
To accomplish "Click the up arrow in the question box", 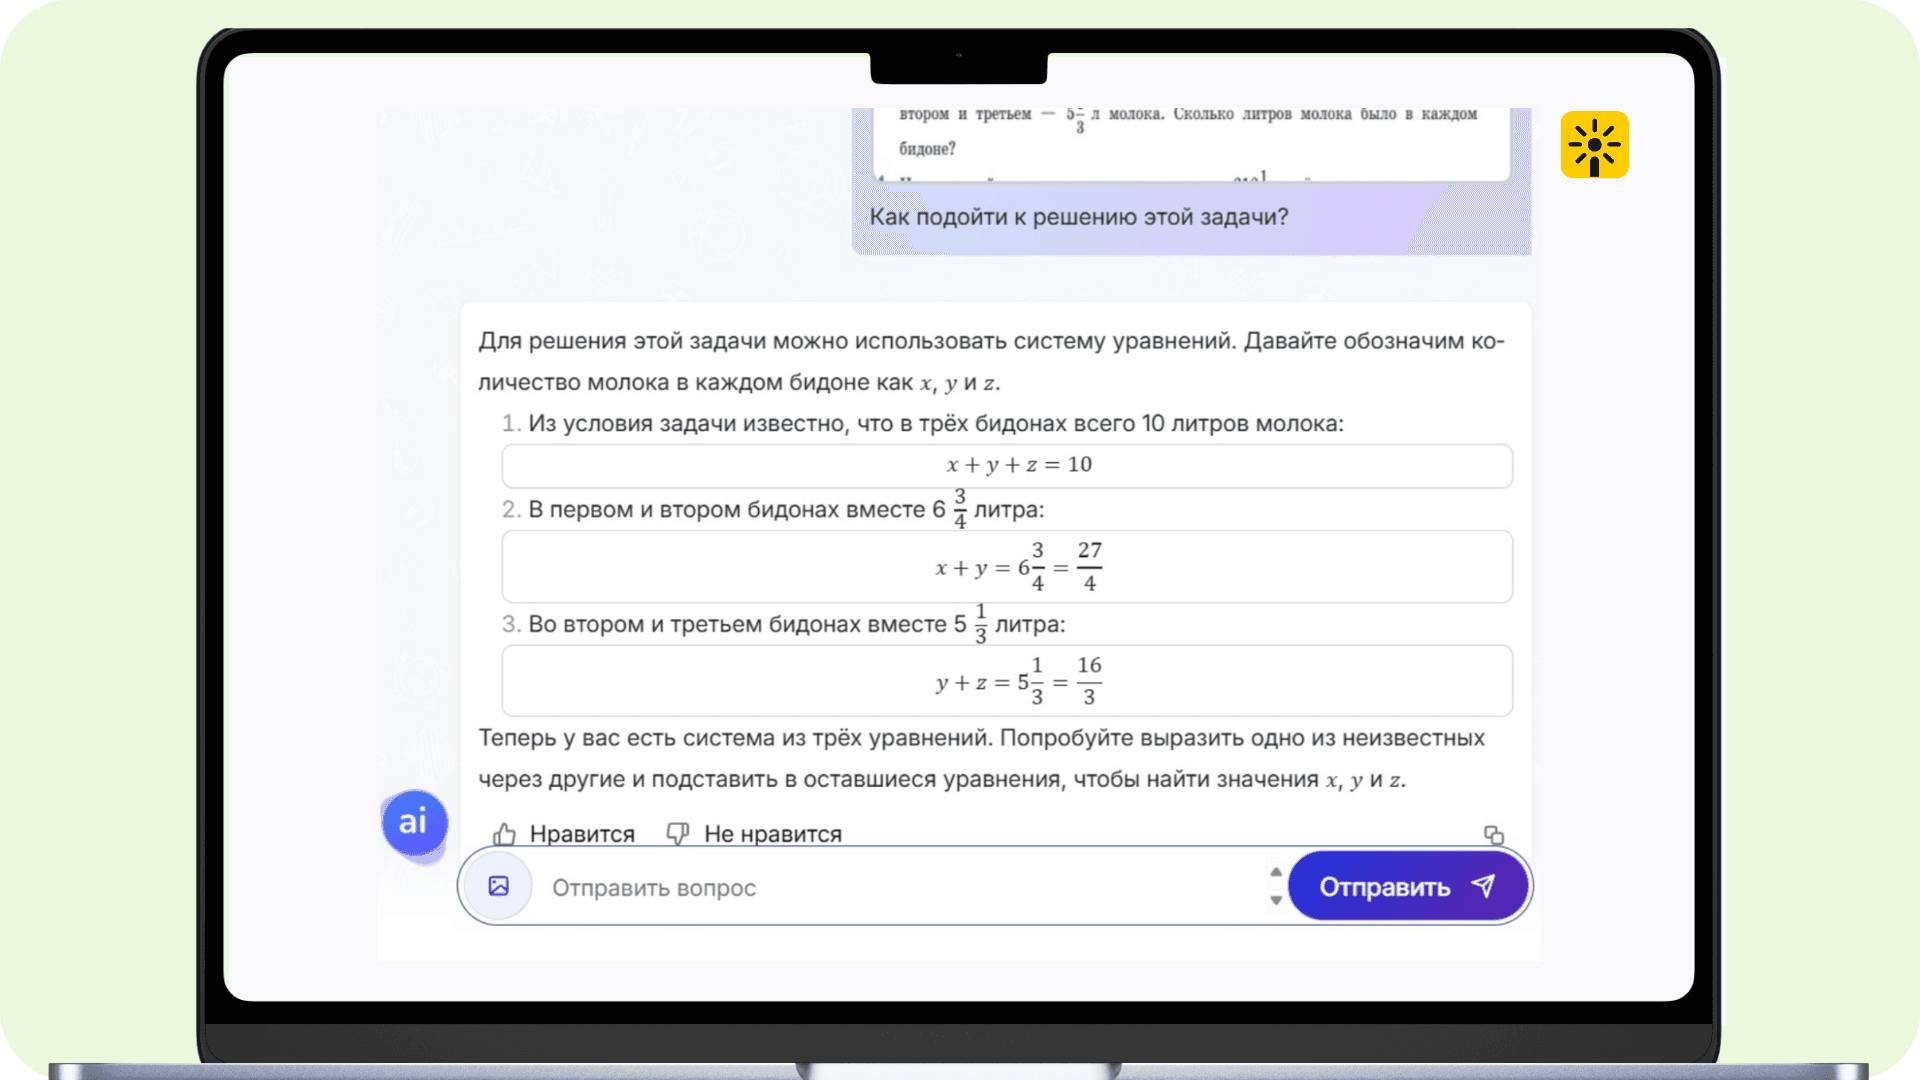I will click(1276, 872).
